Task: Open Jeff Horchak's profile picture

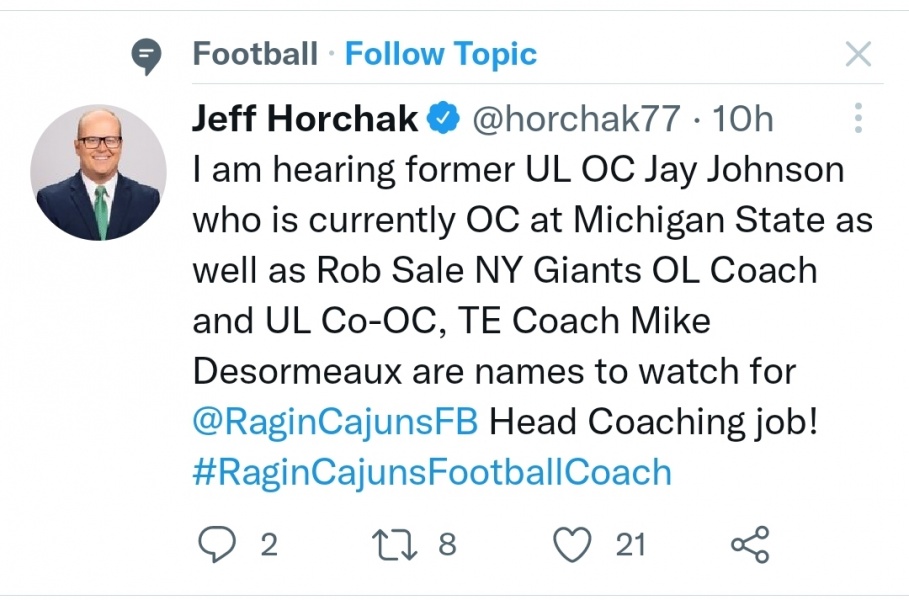Action: [98, 173]
